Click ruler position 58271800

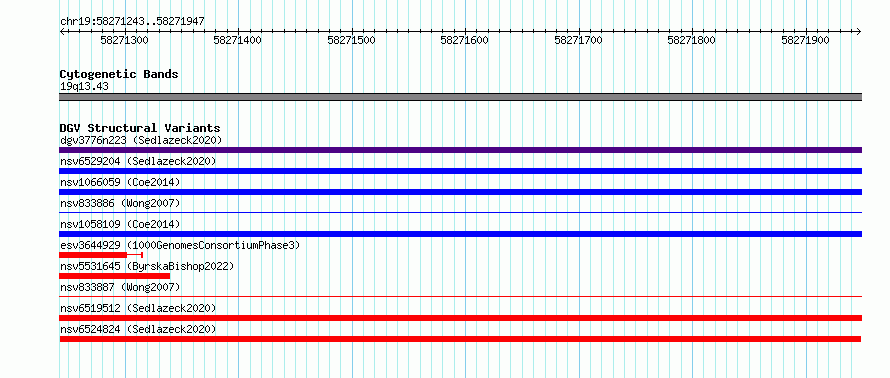692,40
